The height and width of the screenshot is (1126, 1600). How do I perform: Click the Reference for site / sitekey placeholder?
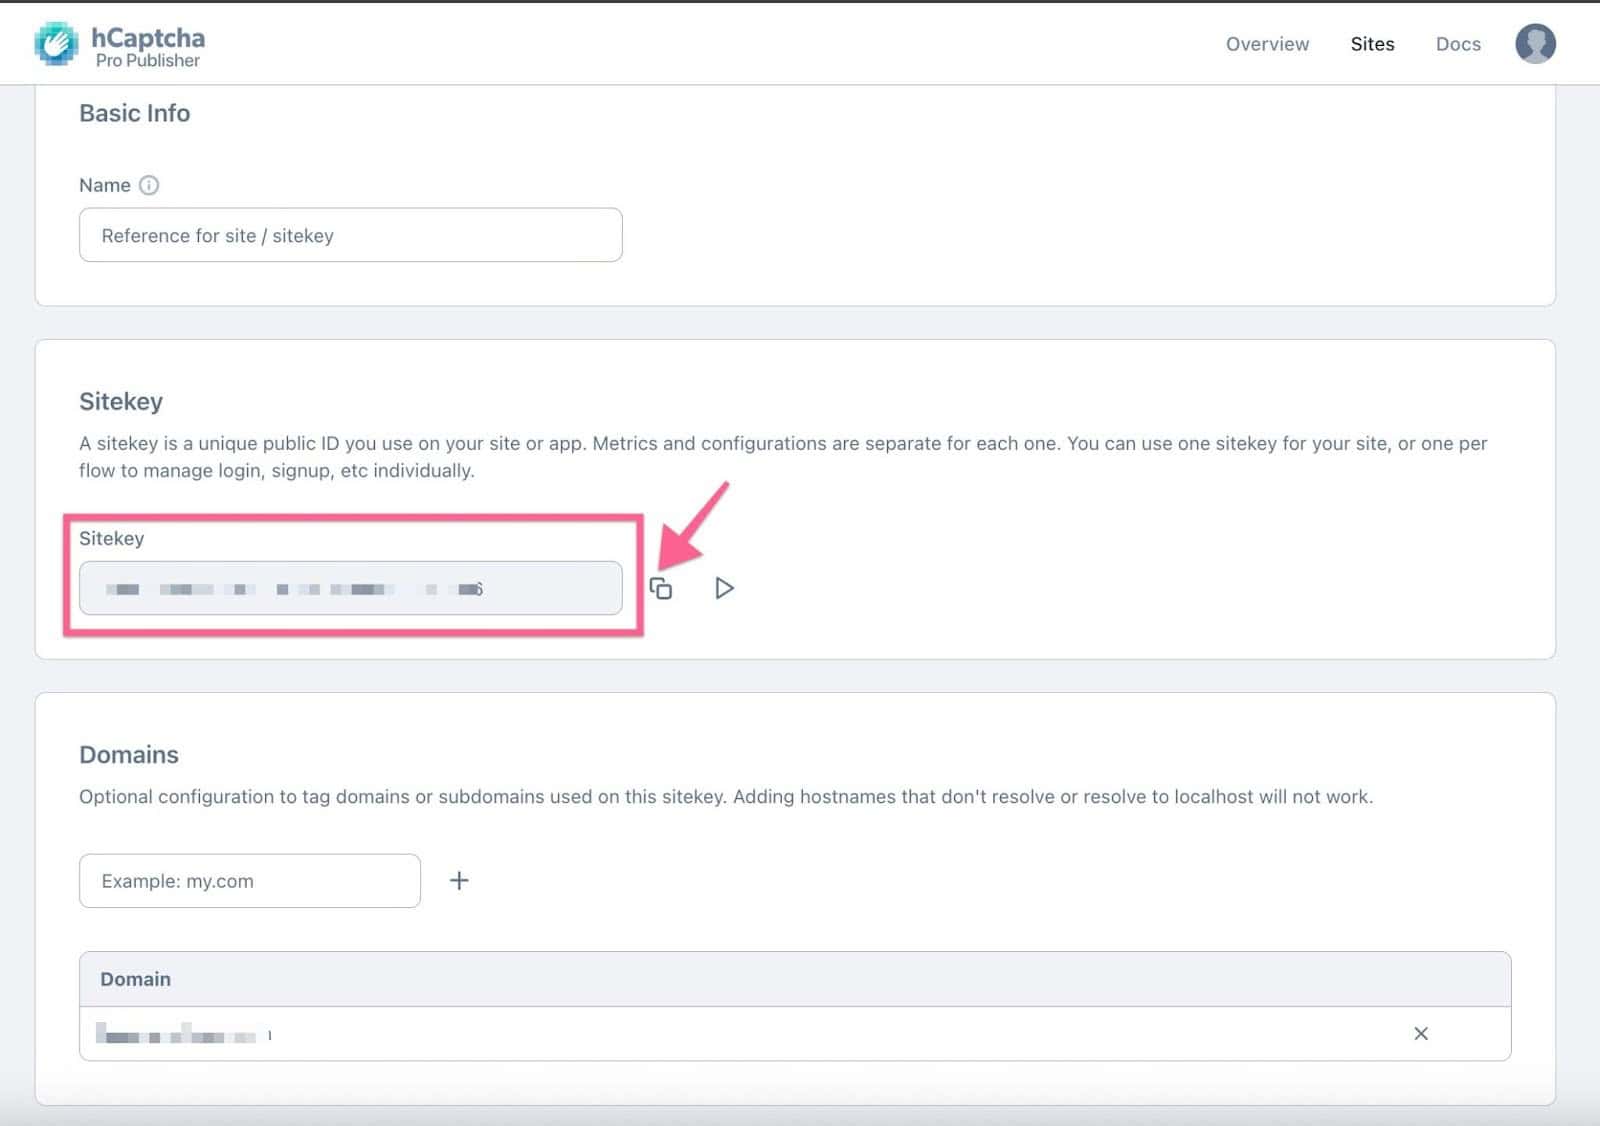350,235
